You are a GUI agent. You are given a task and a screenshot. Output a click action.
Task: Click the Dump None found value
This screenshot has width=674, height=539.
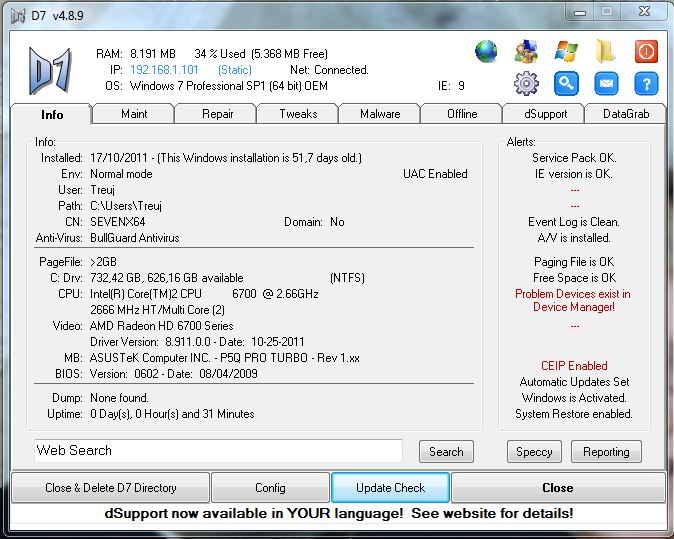119,398
